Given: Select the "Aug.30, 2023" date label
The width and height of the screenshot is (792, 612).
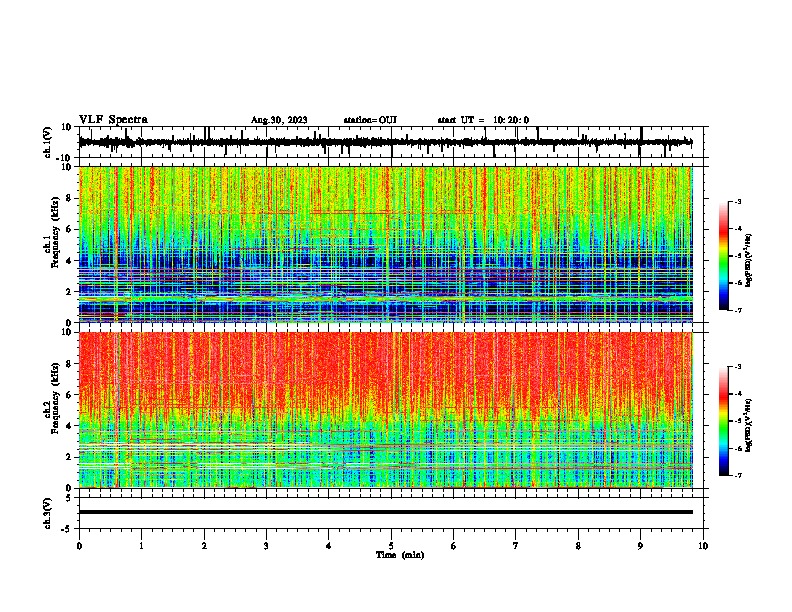Looking at the screenshot, I should (x=279, y=120).
